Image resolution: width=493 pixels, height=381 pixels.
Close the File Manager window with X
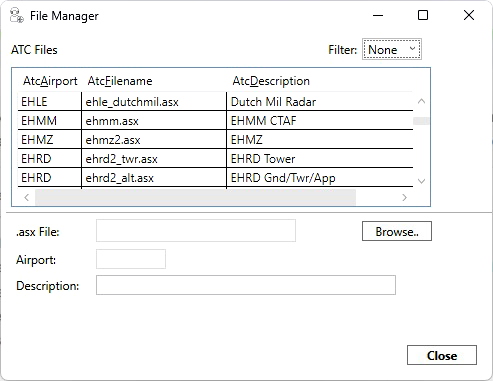click(469, 15)
